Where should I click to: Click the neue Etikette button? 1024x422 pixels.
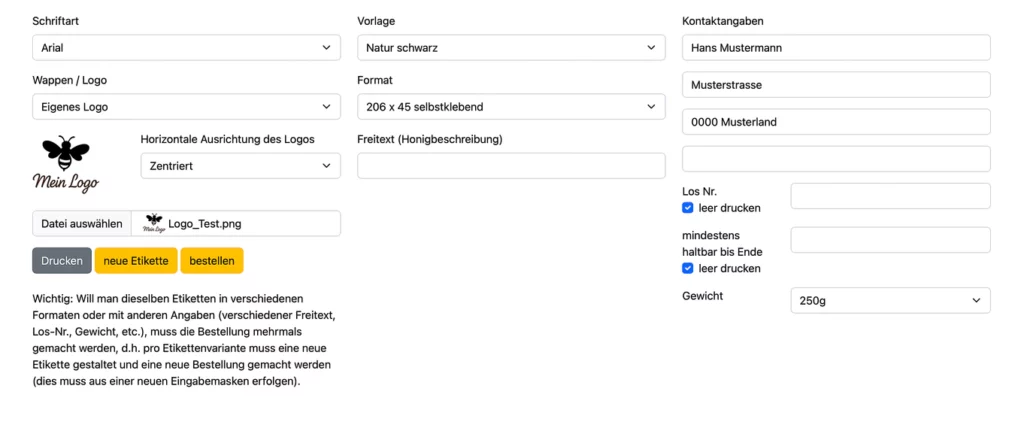tap(136, 261)
